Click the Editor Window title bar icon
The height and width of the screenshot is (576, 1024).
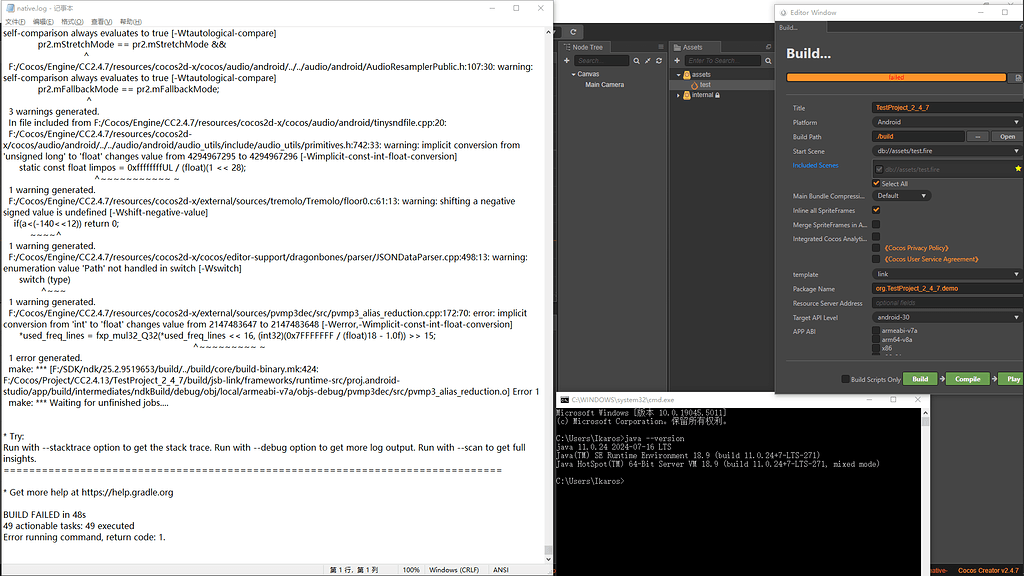pyautogui.click(x=783, y=12)
